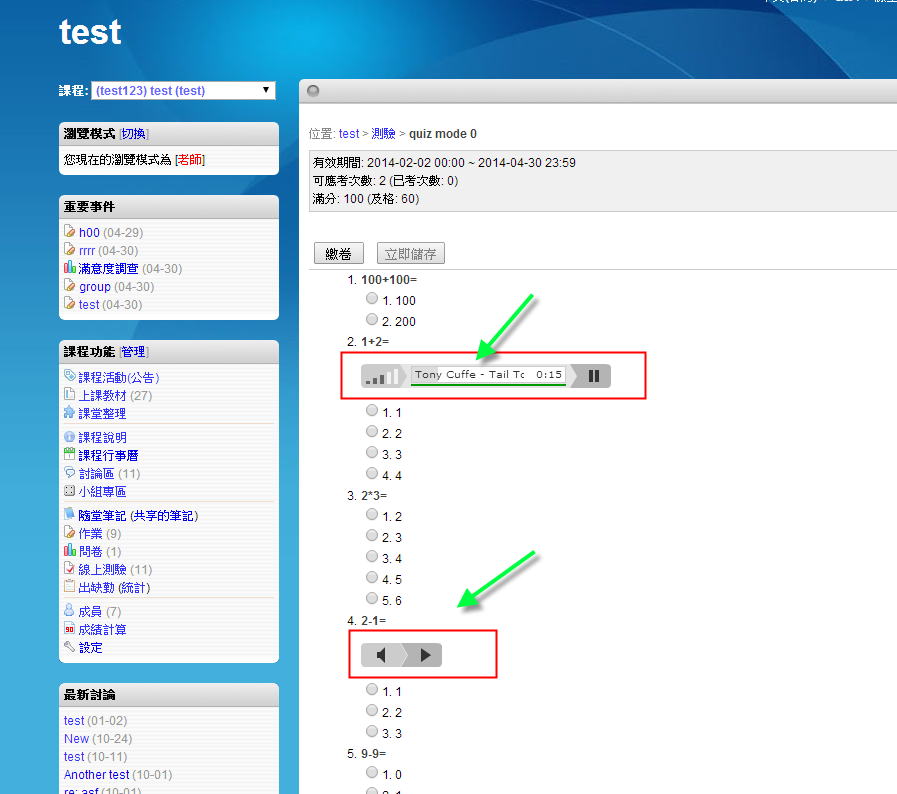Image resolution: width=897 pixels, height=794 pixels.
Task: Click 管理 link beside 課程功能
Action: (133, 352)
